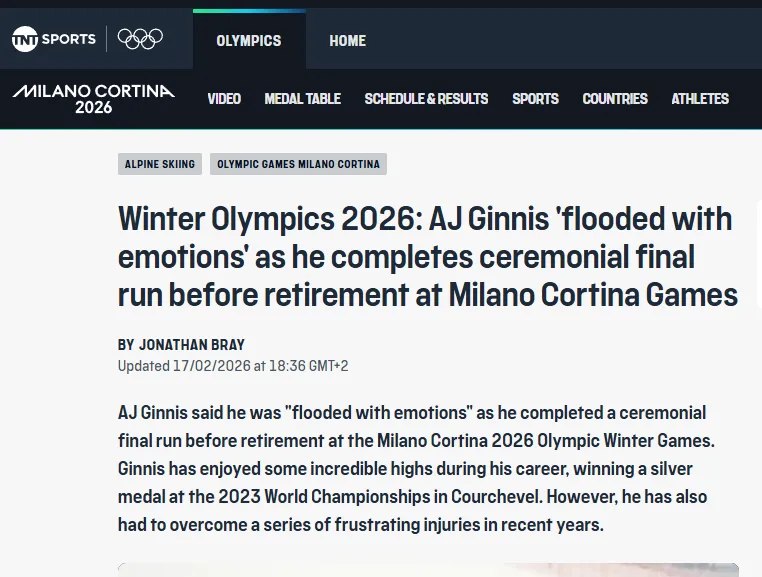Click the article's intro paragraph text
The image size is (762, 577).
[412, 469]
